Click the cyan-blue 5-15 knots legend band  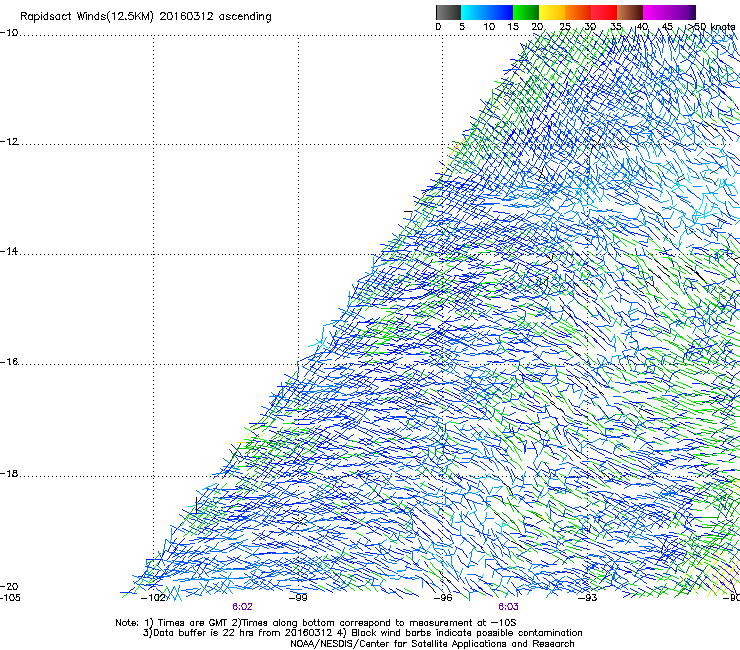click(x=487, y=12)
